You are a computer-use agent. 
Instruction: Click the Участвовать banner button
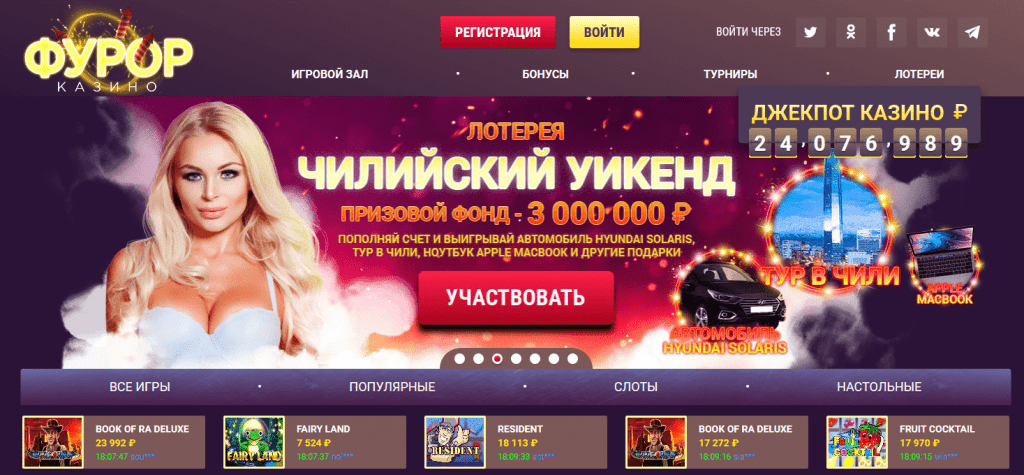(516, 298)
